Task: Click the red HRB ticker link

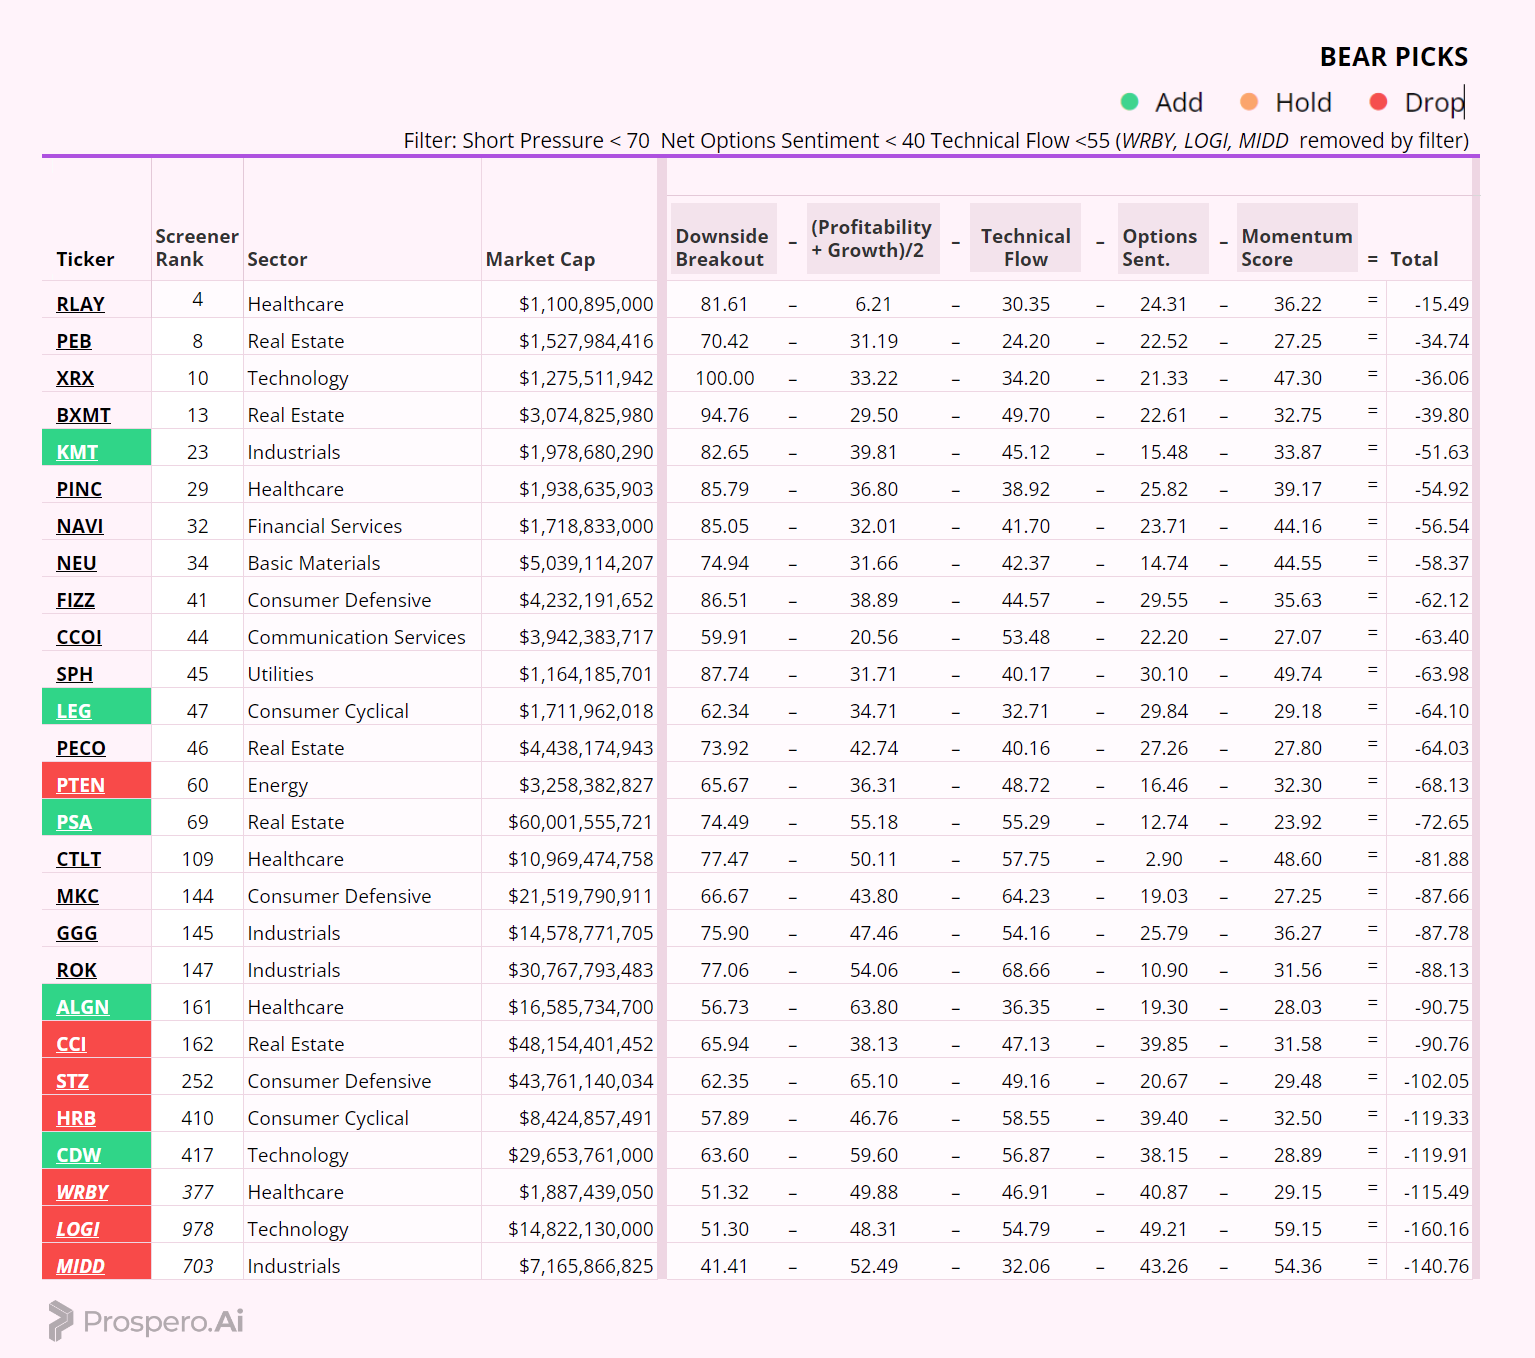Action: pos(76,1118)
